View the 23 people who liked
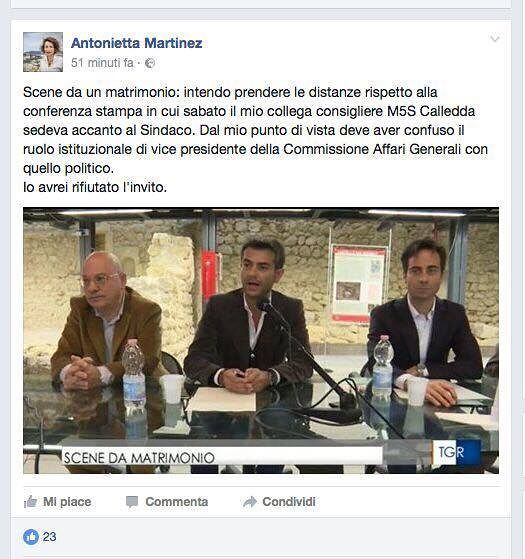Image resolution: width=525 pixels, height=559 pixels. tap(50, 537)
